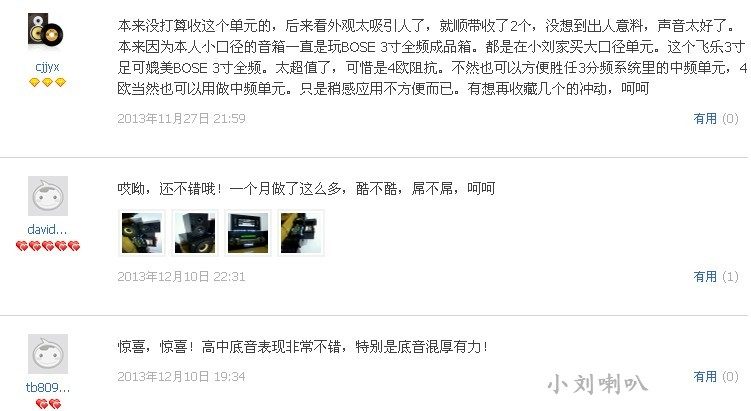Open third review photo of amplifier

248,233
